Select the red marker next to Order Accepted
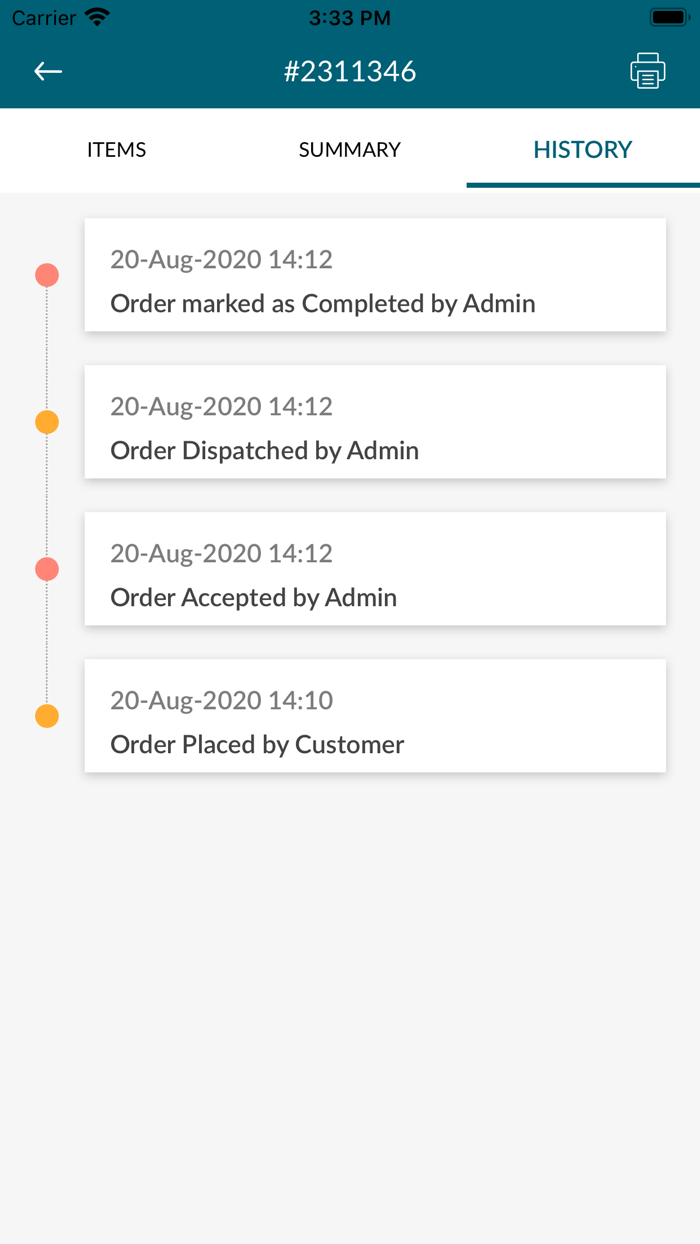 point(47,569)
